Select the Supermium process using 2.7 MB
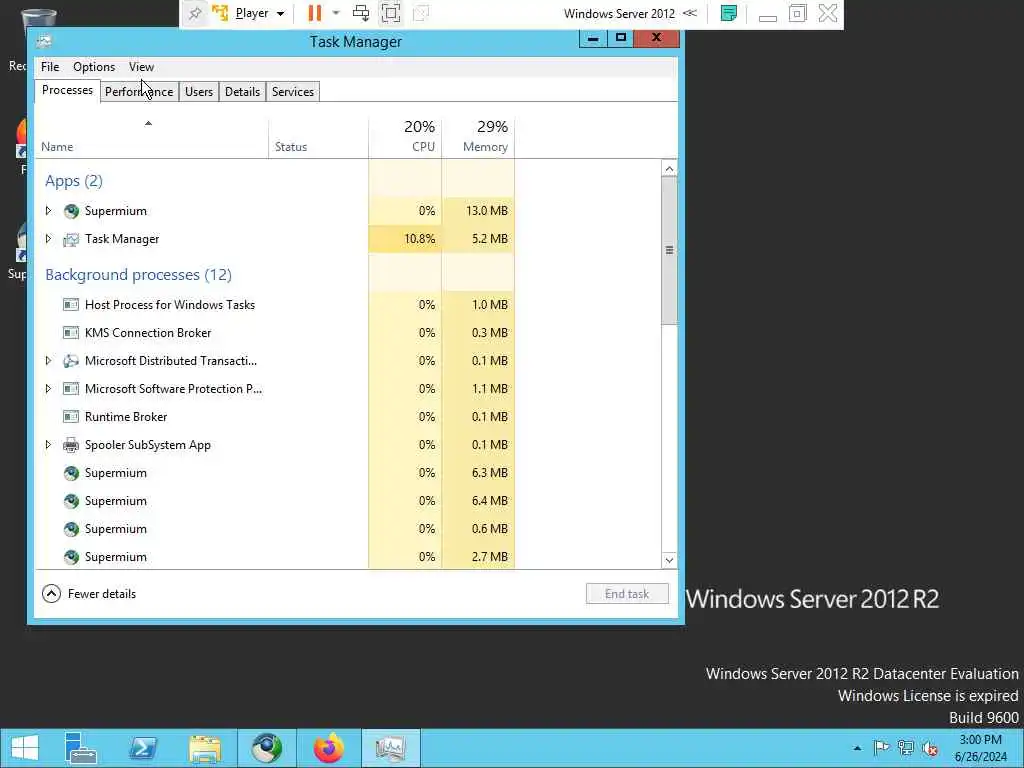1024x768 pixels. [274, 557]
